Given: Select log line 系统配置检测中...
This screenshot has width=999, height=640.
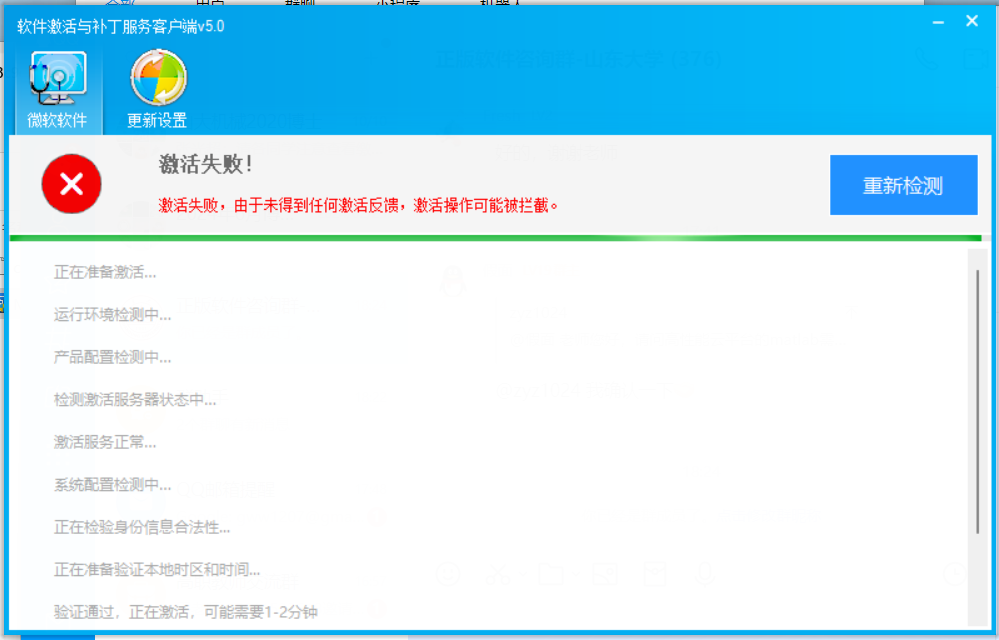Looking at the screenshot, I should pyautogui.click(x=113, y=485).
